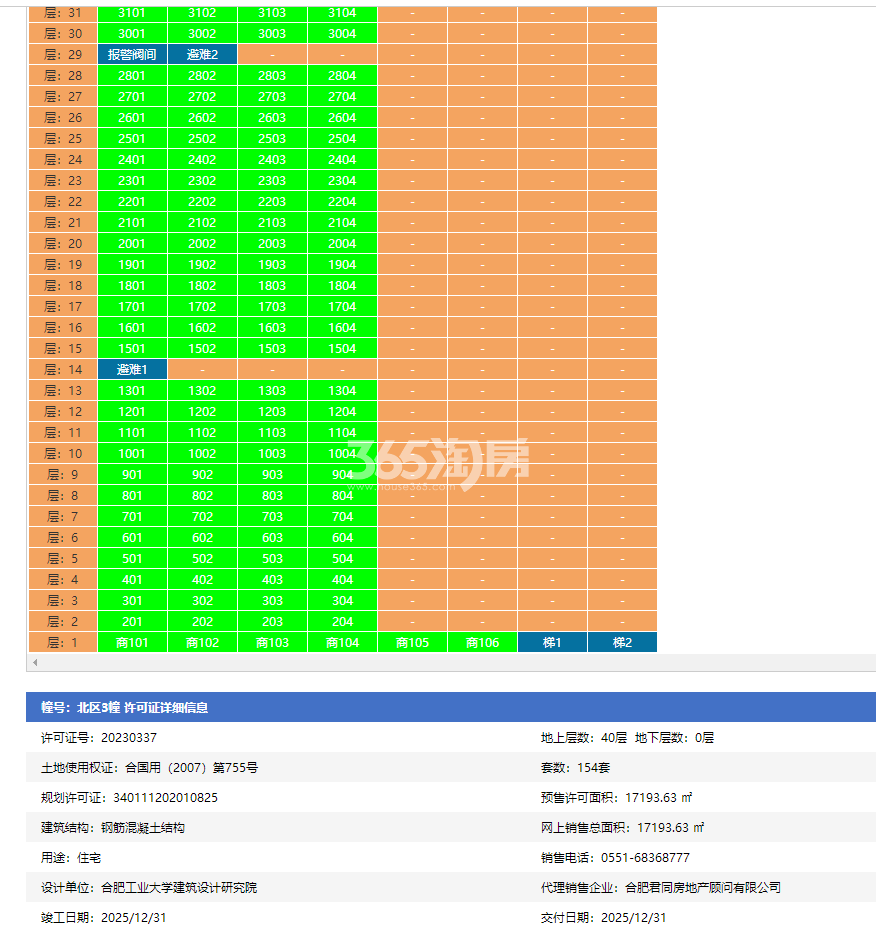The height and width of the screenshot is (930, 876).
Task: Click the 梯2 stairwell cell
Action: (x=622, y=642)
